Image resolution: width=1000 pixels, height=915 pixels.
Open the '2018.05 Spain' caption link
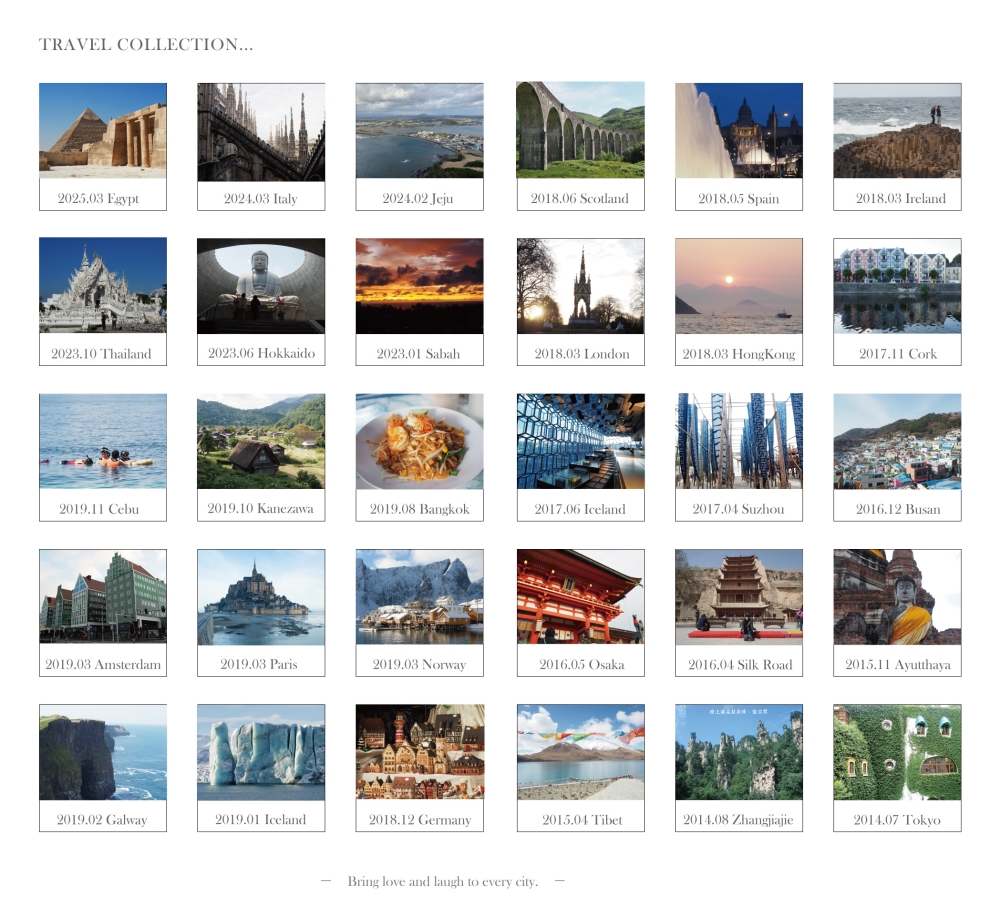[x=738, y=198]
